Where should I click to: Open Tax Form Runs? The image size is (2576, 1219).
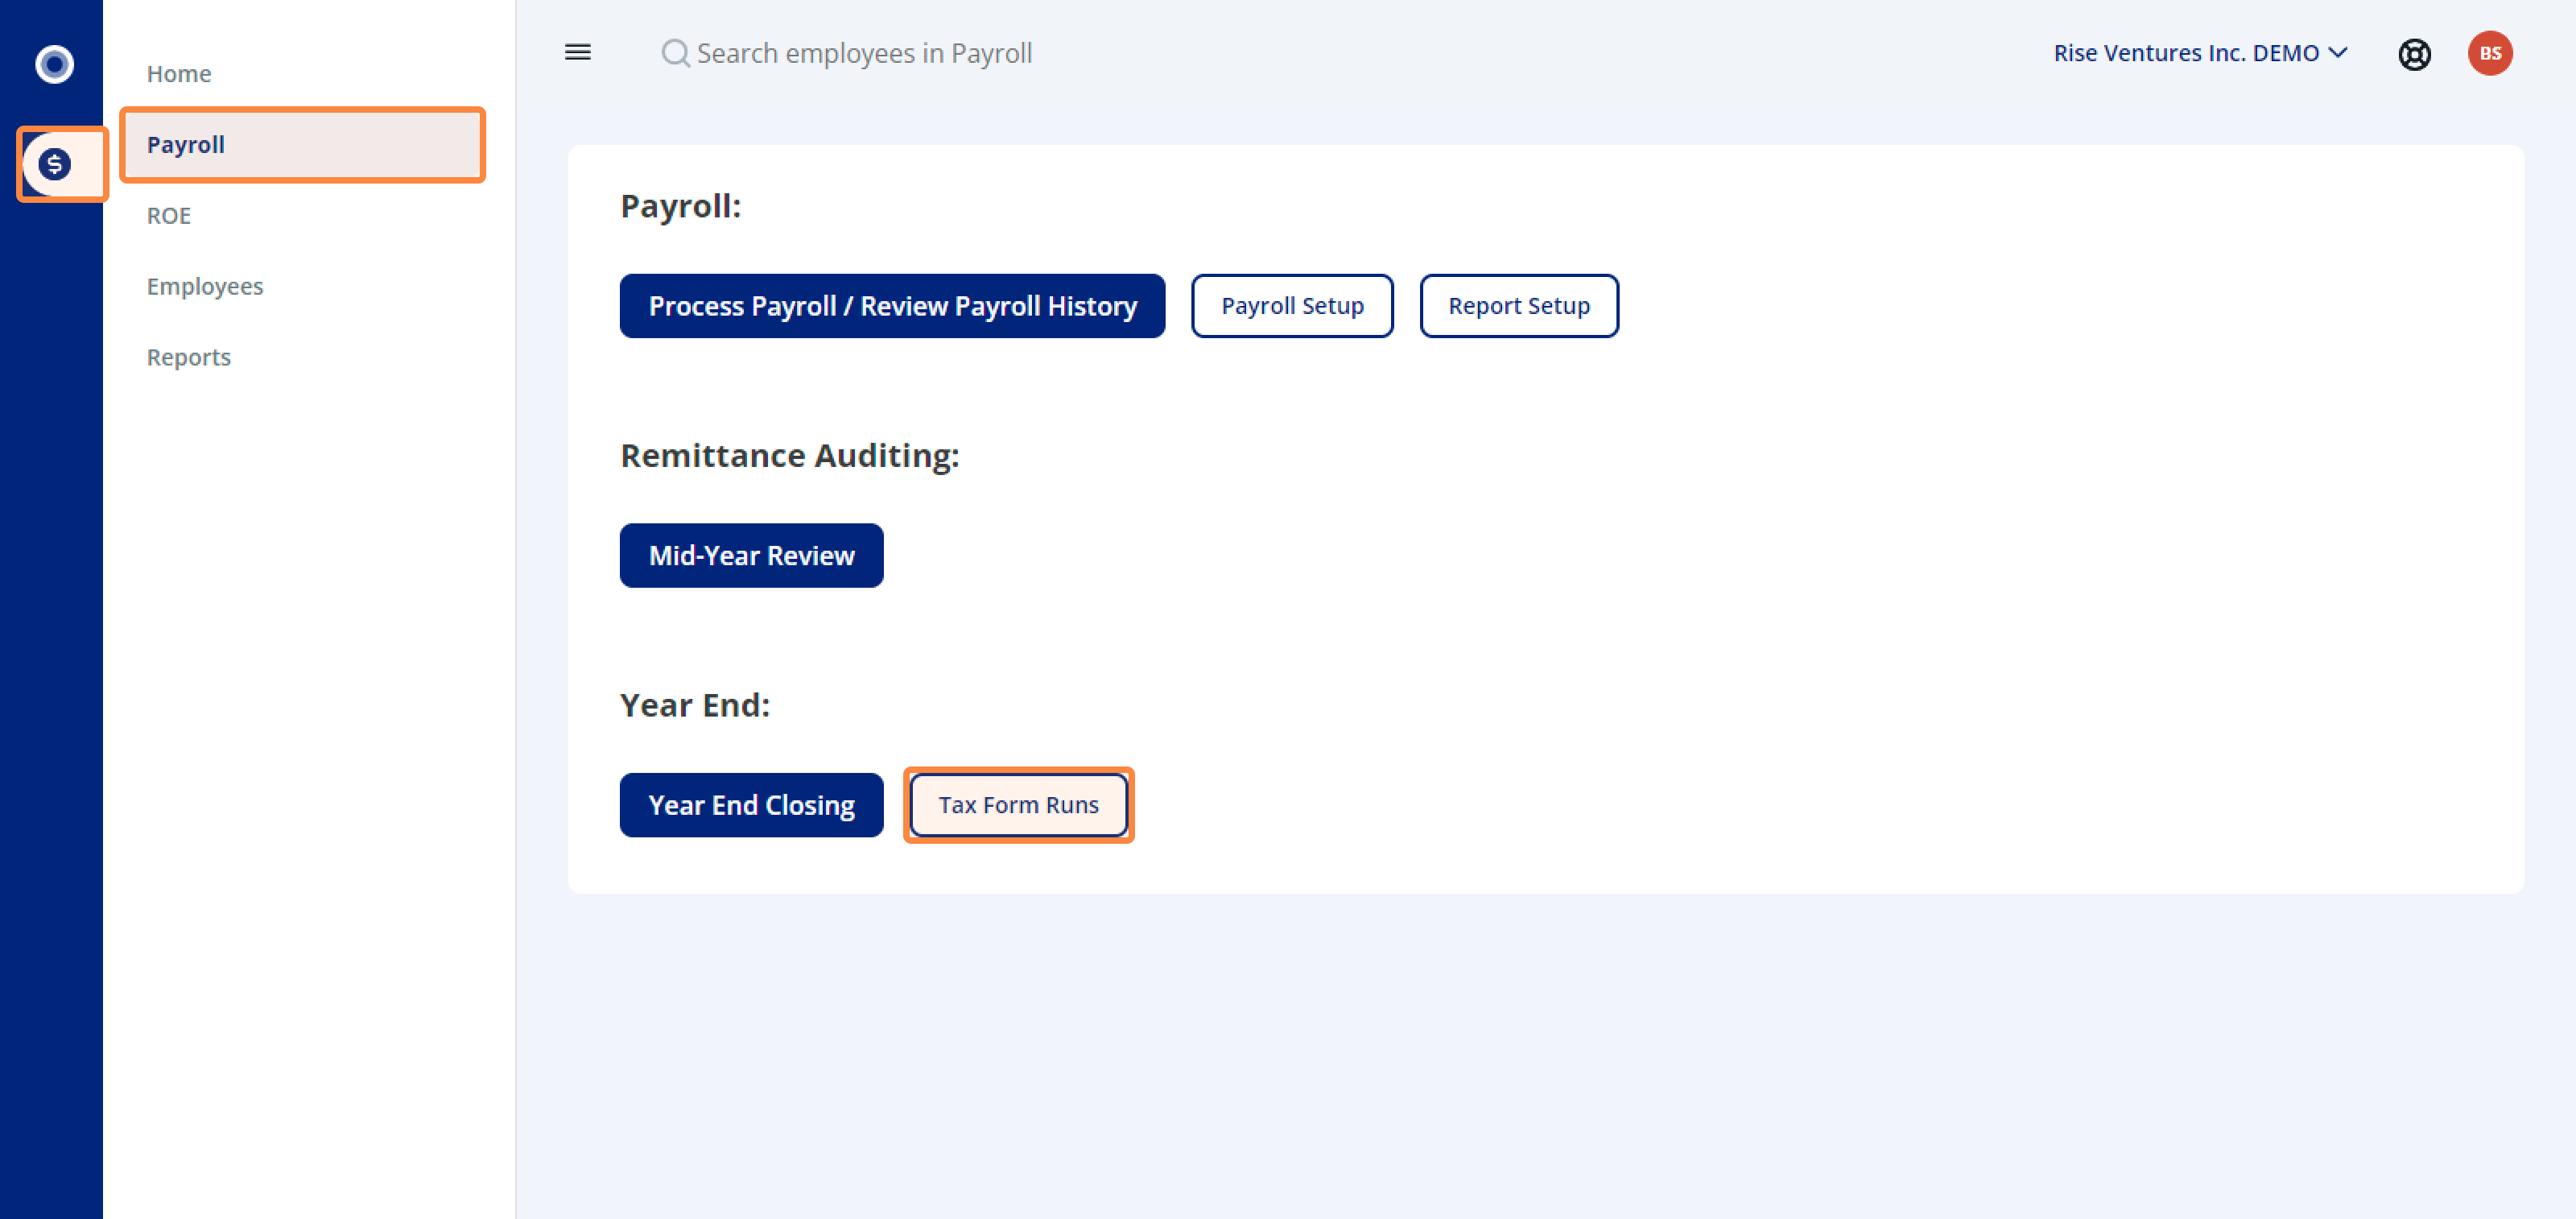point(1018,804)
